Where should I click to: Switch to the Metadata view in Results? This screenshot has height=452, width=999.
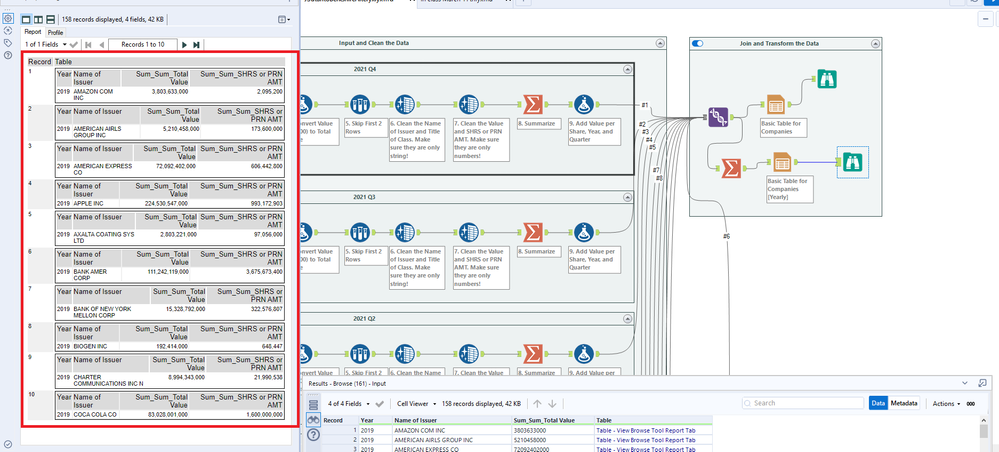[905, 403]
